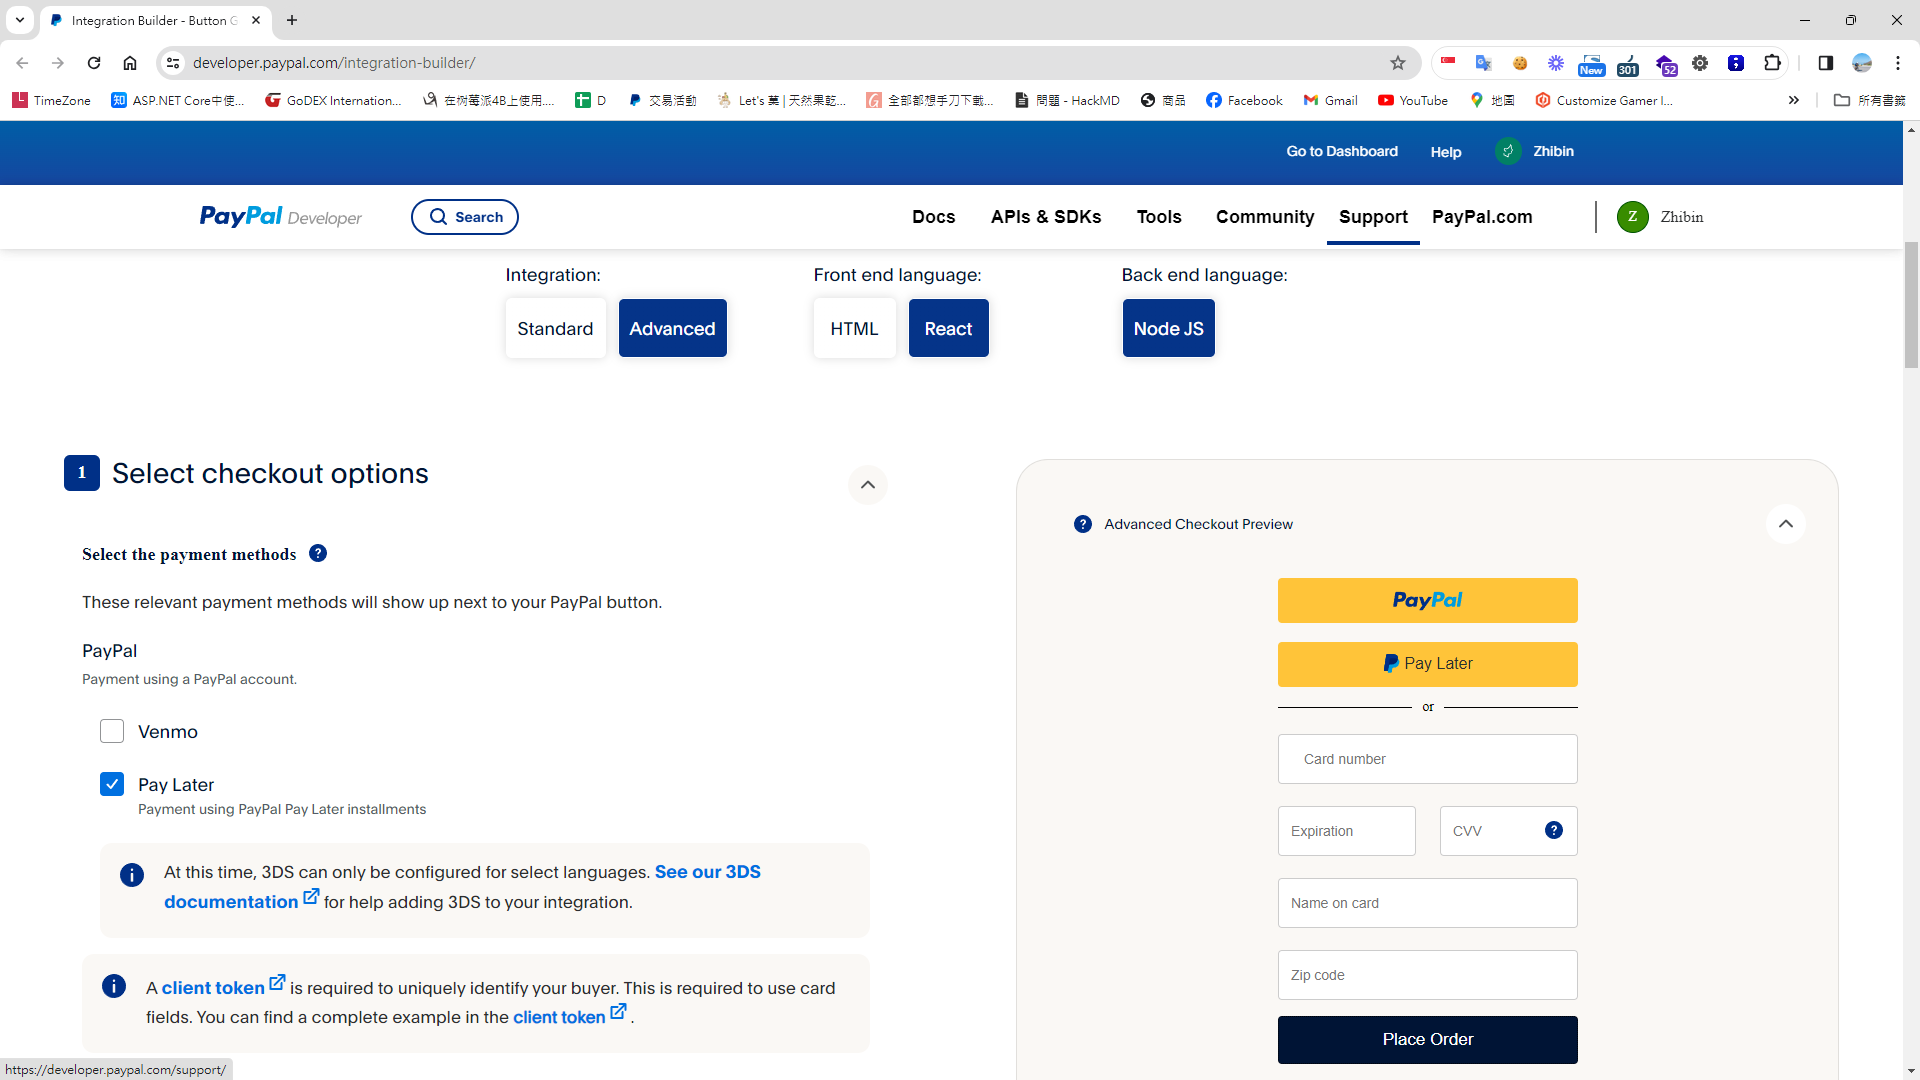Viewport: 1920px width, 1080px height.
Task: Collapse the Advanced Checkout Preview panel
Action: pos(1785,524)
